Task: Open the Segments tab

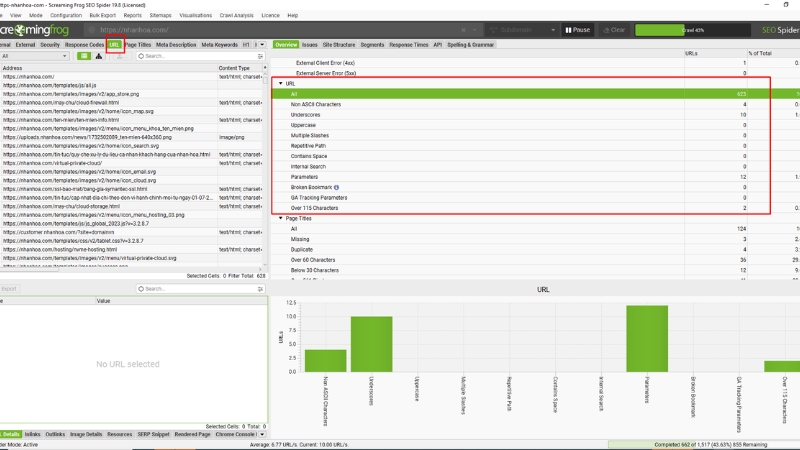Action: click(x=372, y=45)
